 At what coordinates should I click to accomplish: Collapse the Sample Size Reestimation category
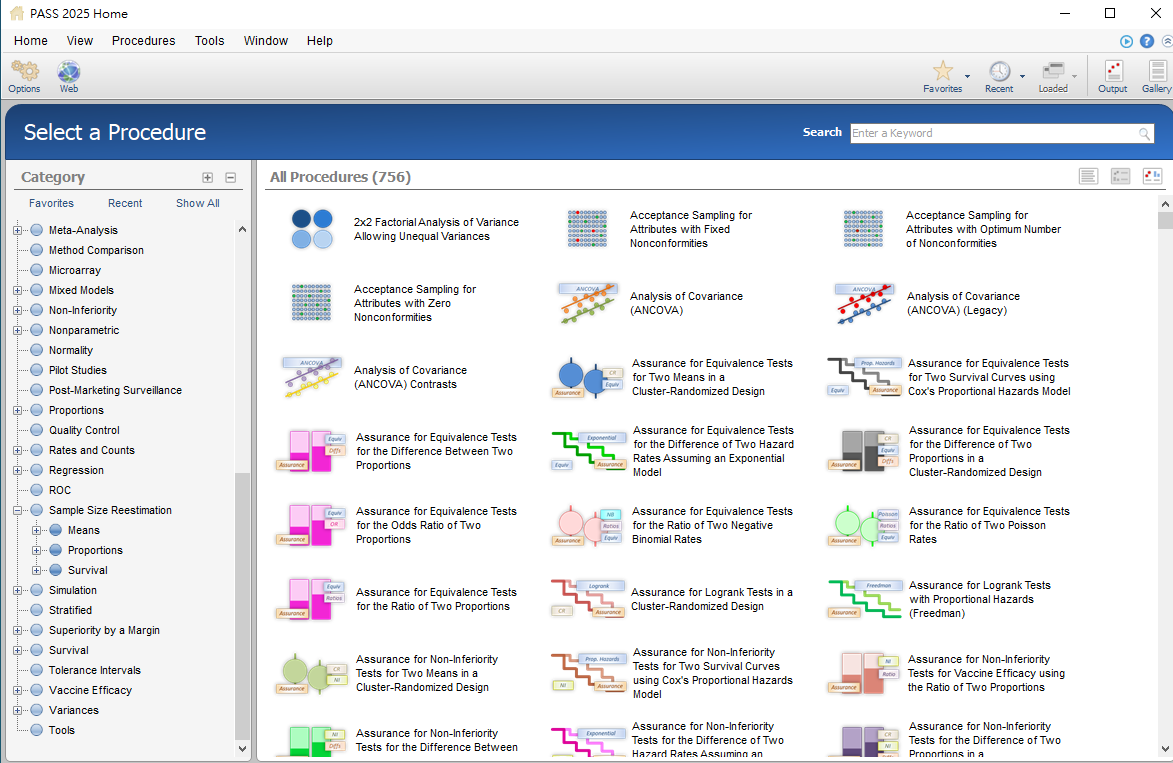(x=17, y=510)
